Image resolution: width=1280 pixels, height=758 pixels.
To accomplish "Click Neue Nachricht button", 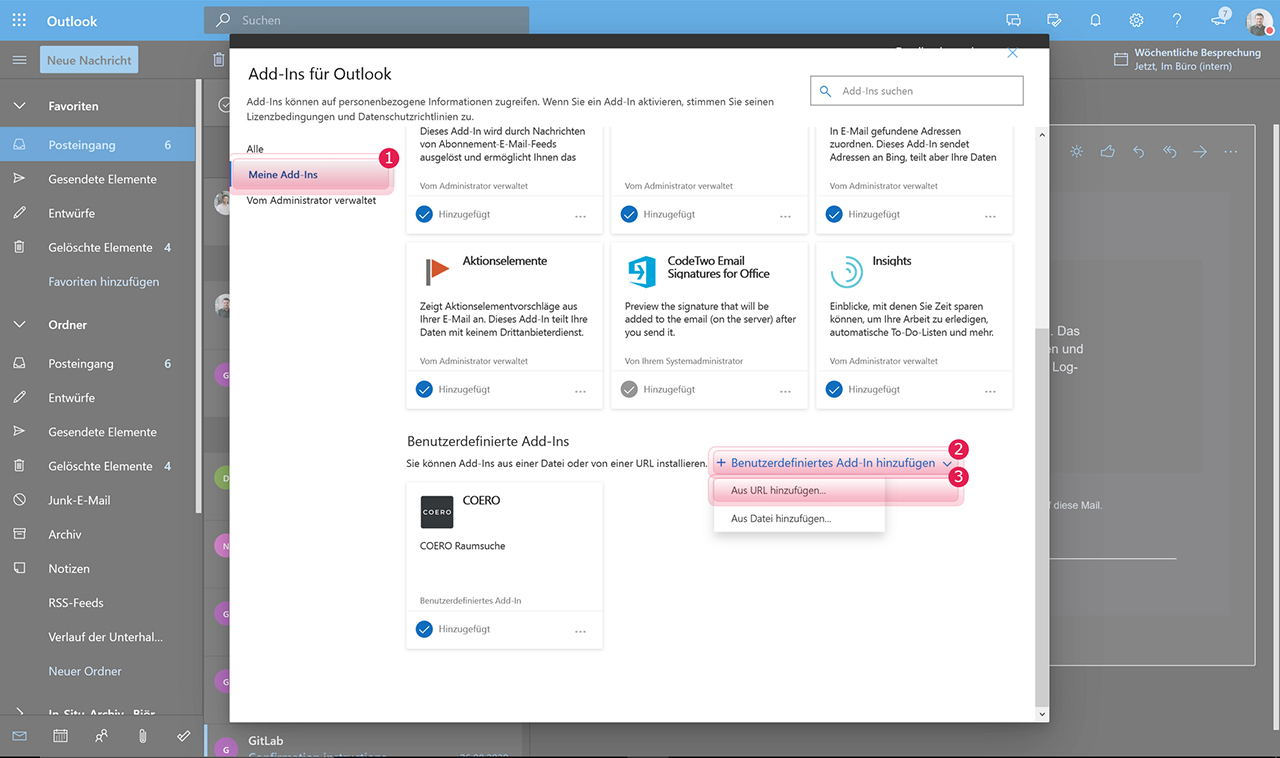I will (x=89, y=60).
